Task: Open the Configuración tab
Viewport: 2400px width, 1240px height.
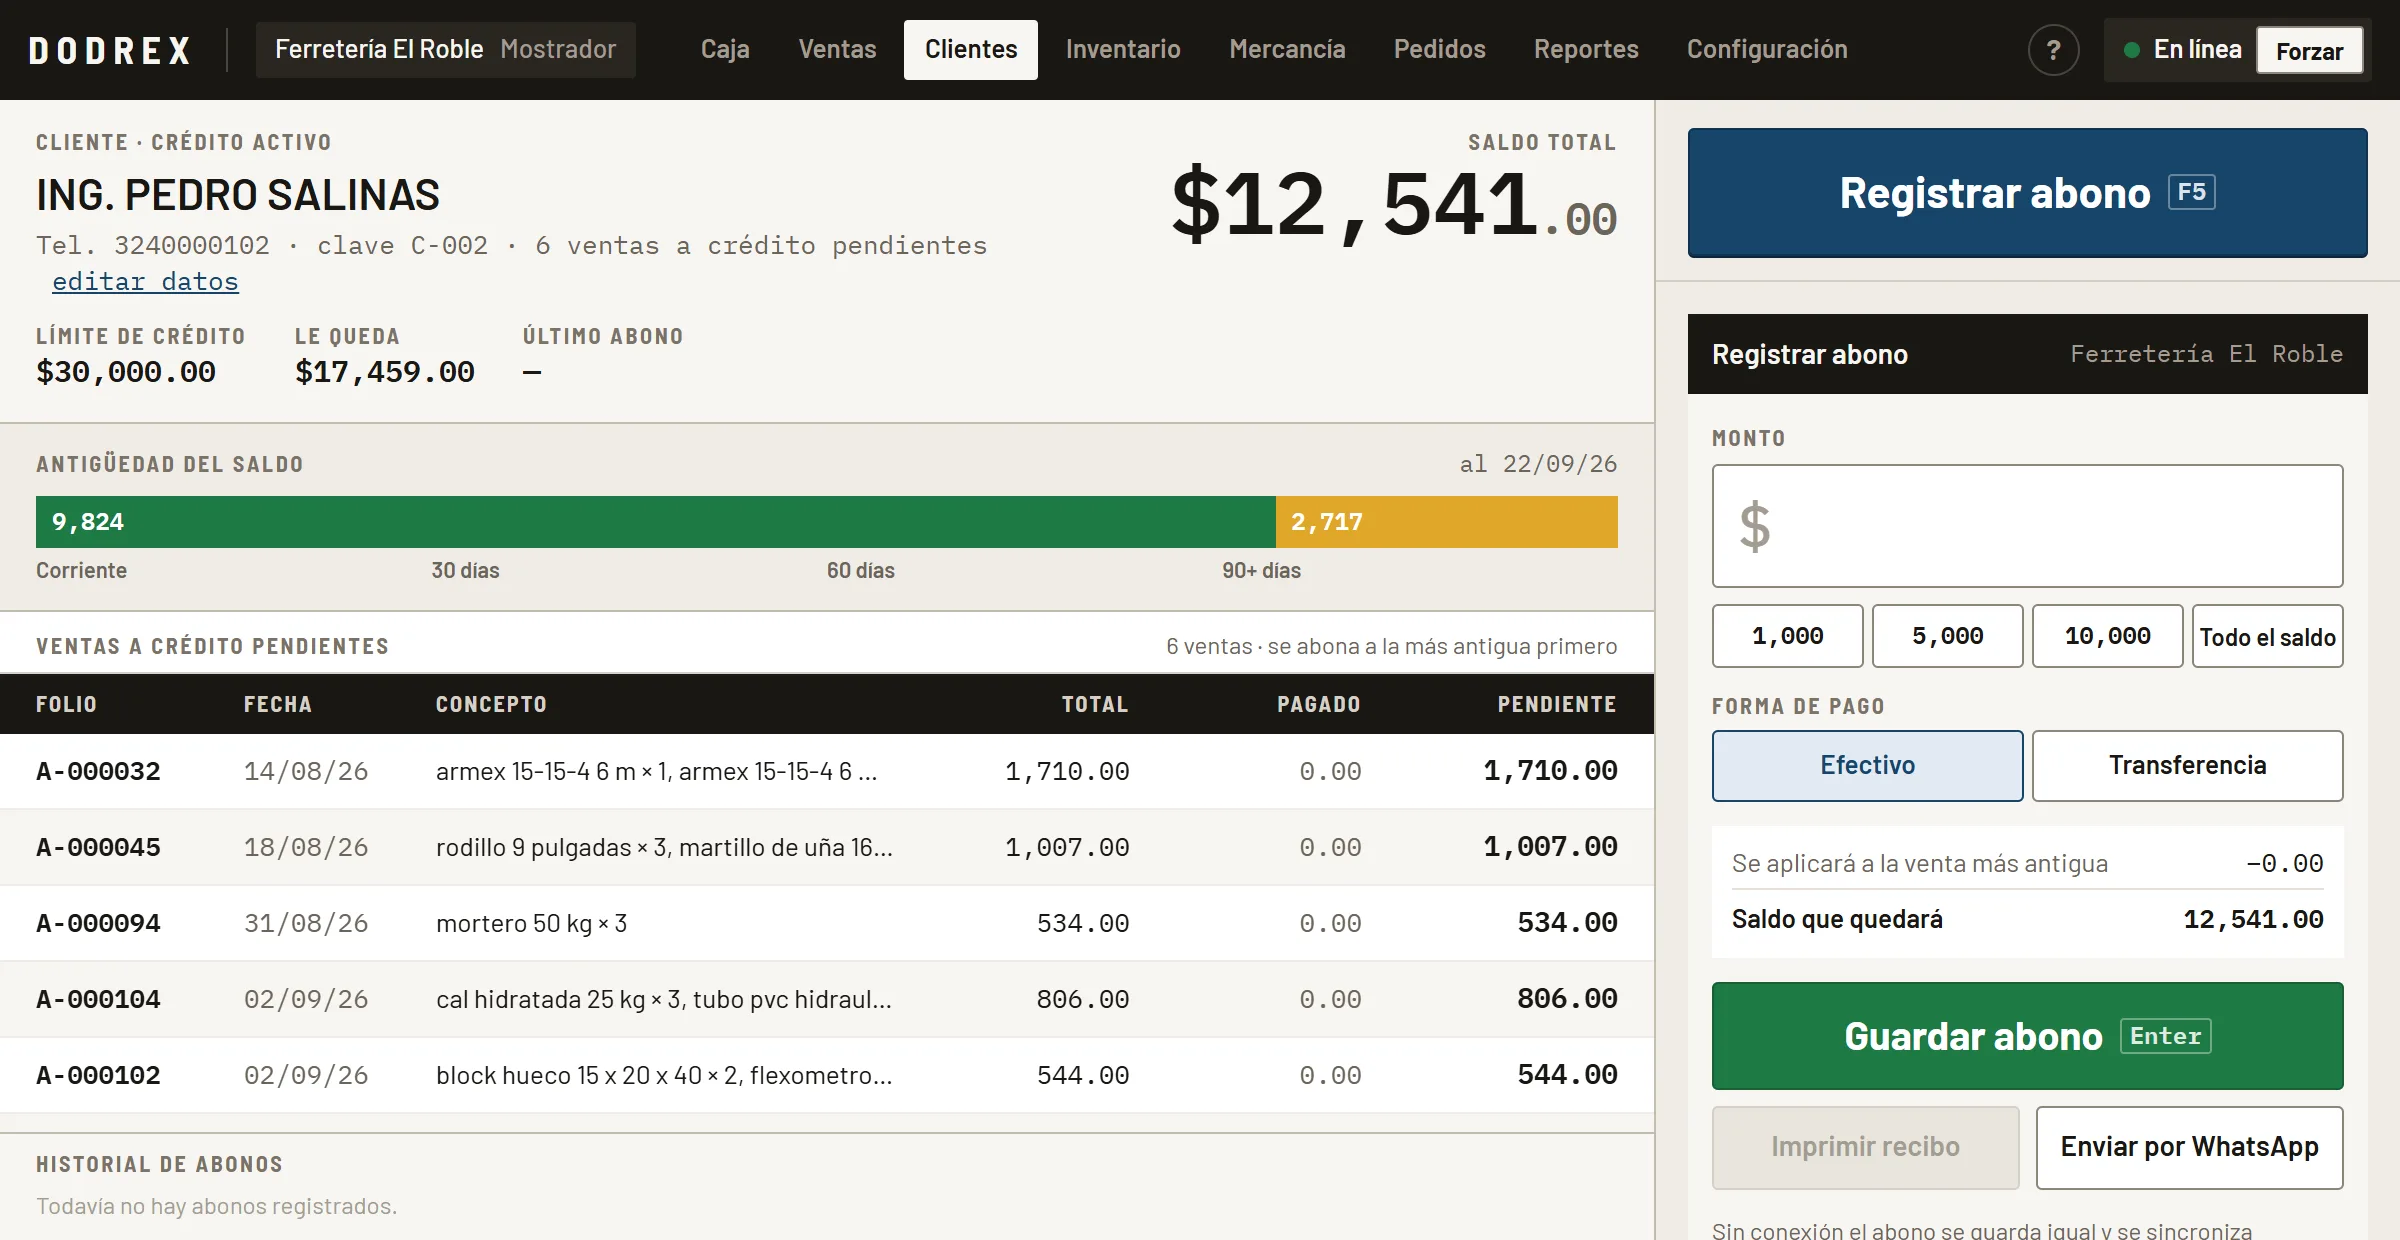Action: pos(1767,50)
